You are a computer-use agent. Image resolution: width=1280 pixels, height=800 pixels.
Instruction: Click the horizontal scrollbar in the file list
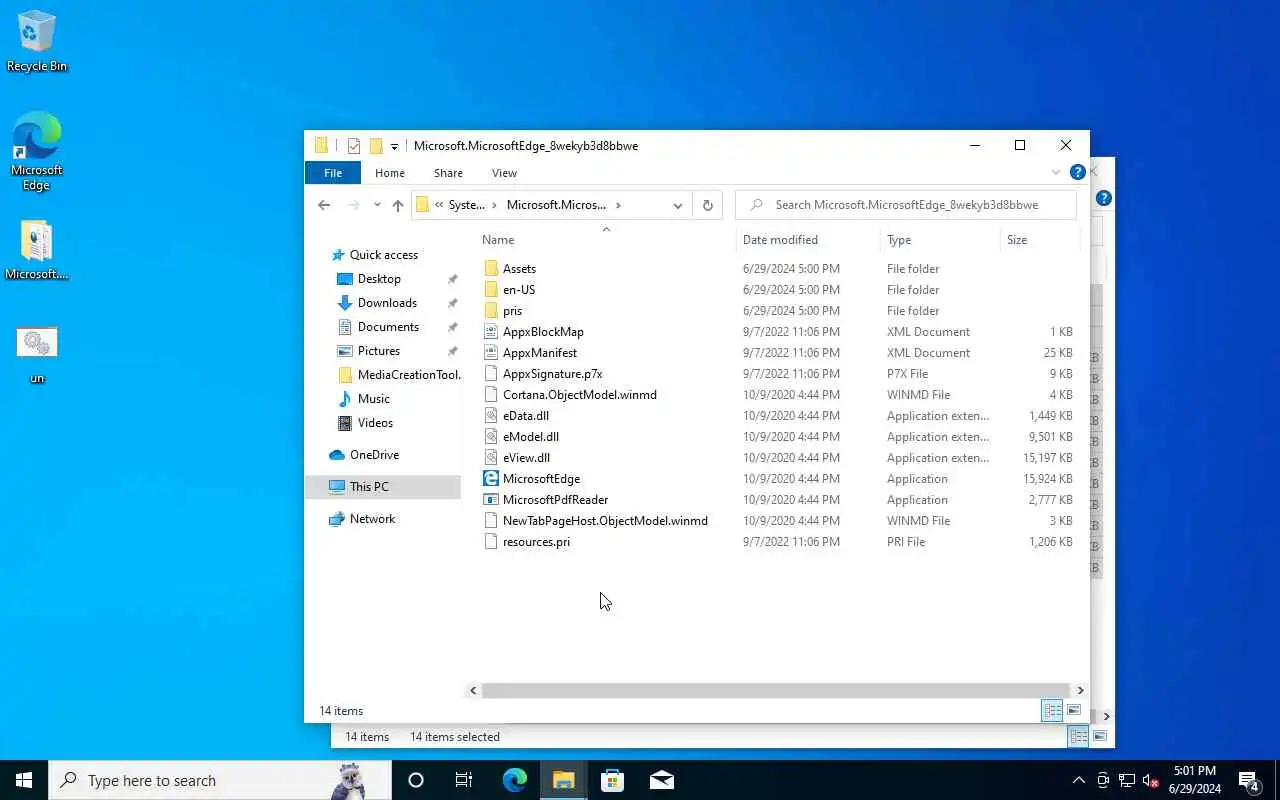pos(776,690)
